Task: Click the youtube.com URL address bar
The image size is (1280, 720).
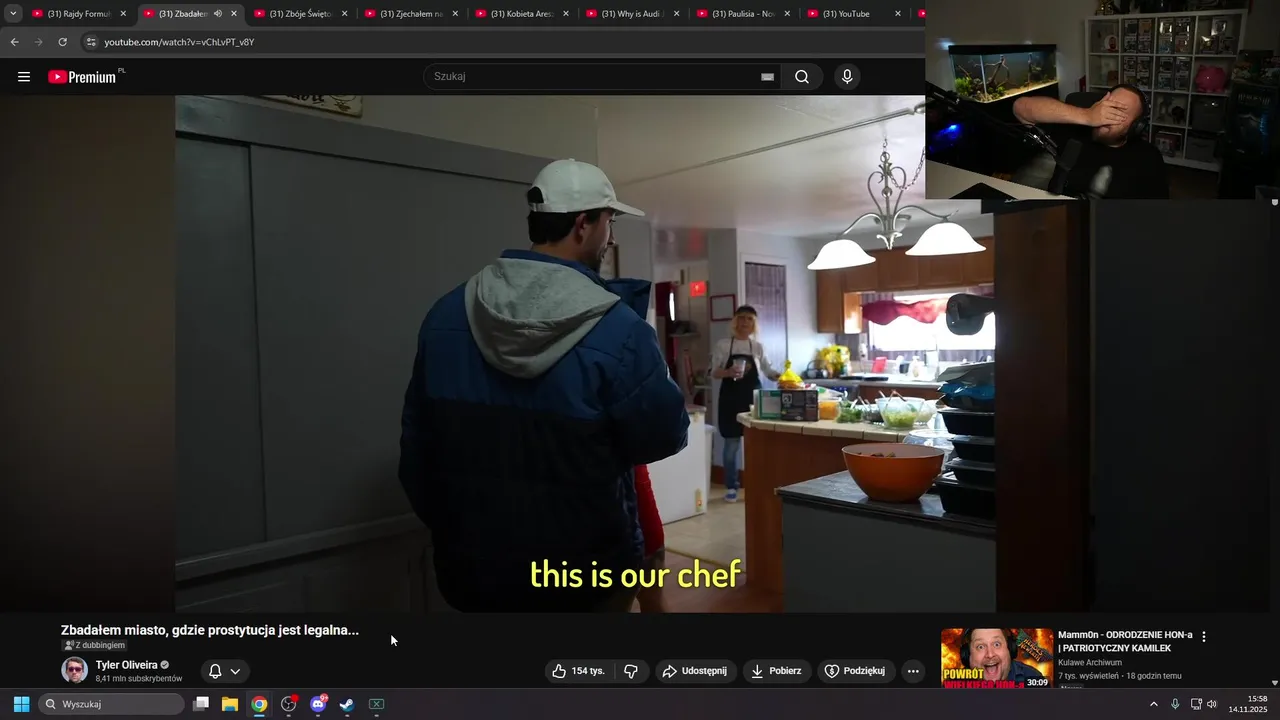Action: (x=180, y=42)
